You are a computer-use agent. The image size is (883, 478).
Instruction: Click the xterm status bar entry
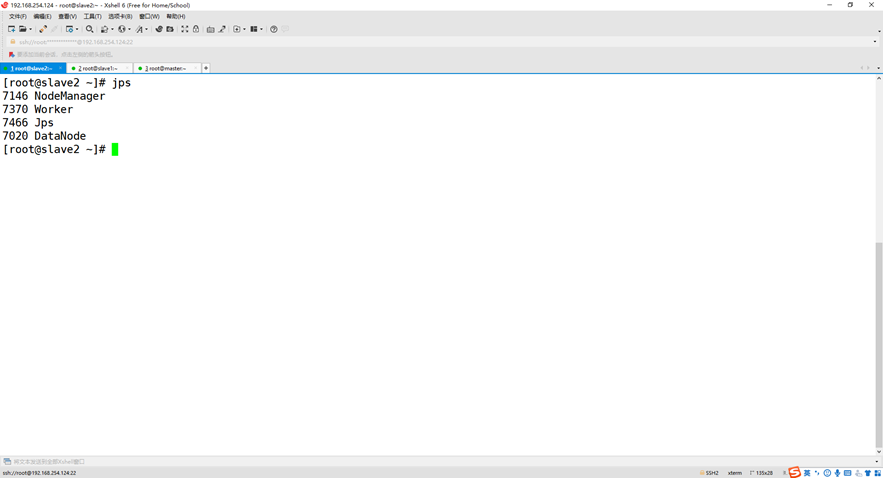[735, 473]
